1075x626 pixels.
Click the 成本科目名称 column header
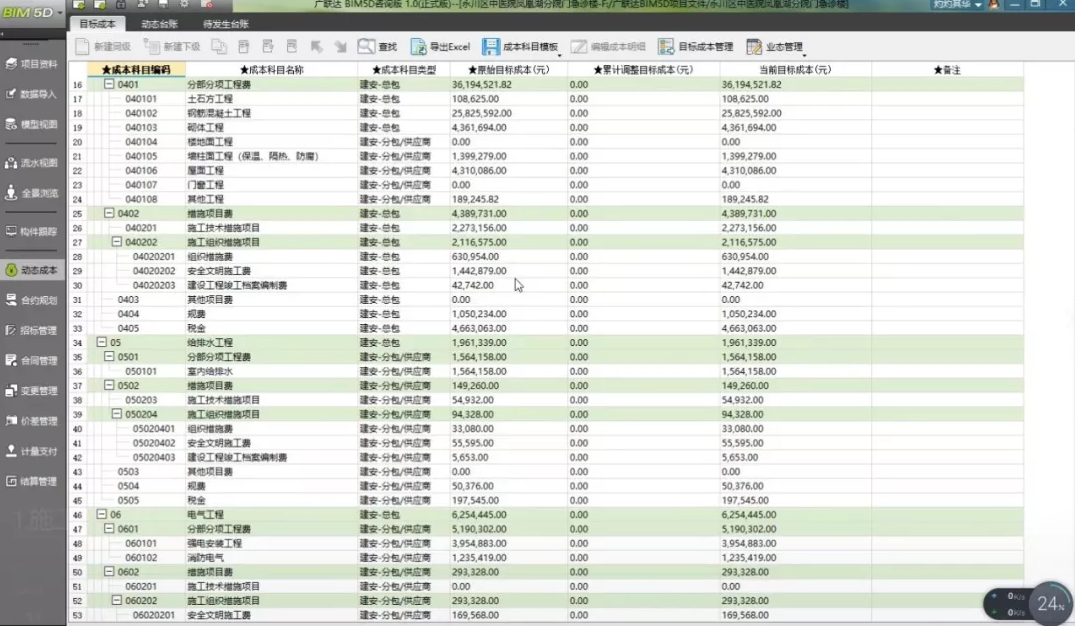271,70
